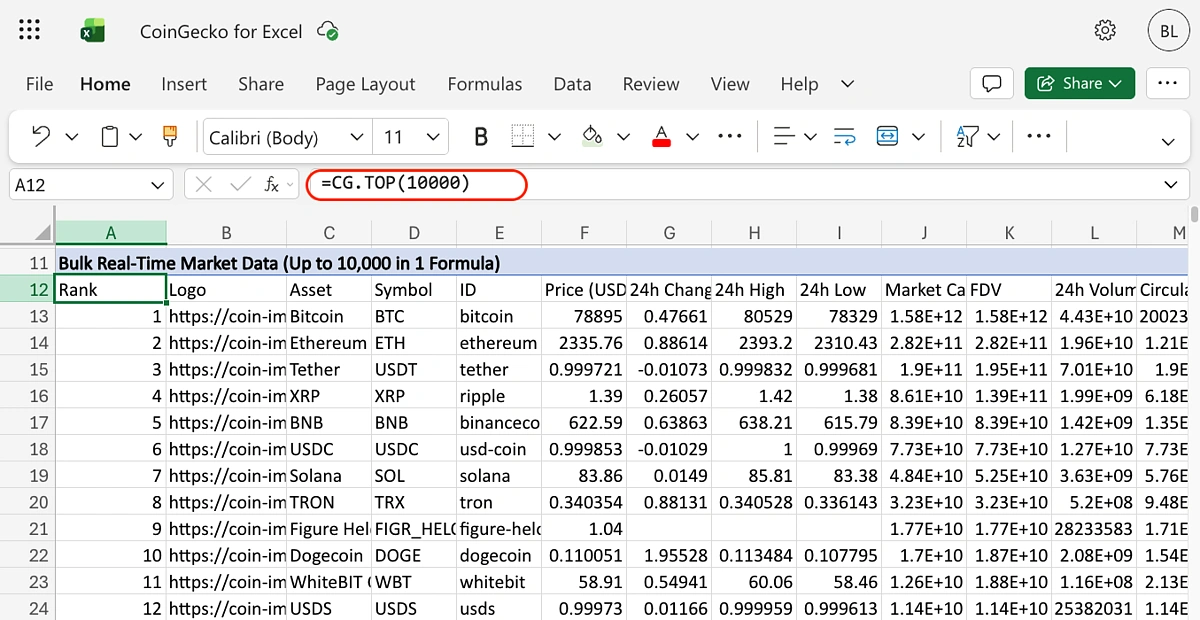Click the Share button
This screenshot has height=620, width=1200.
pyautogui.click(x=1080, y=83)
